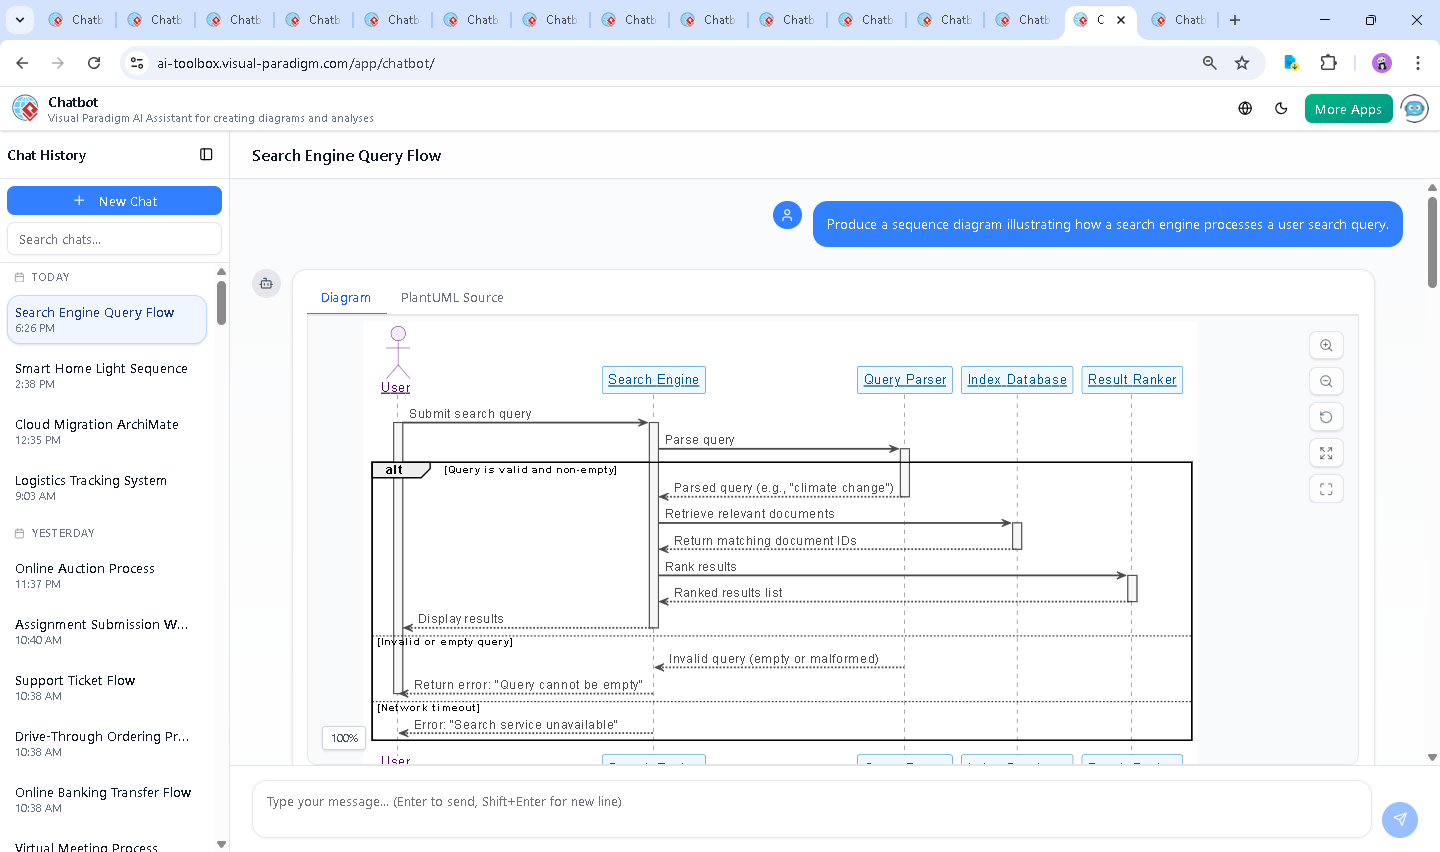Collapse the Chat History sidebar
The width and height of the screenshot is (1440, 852).
click(206, 155)
